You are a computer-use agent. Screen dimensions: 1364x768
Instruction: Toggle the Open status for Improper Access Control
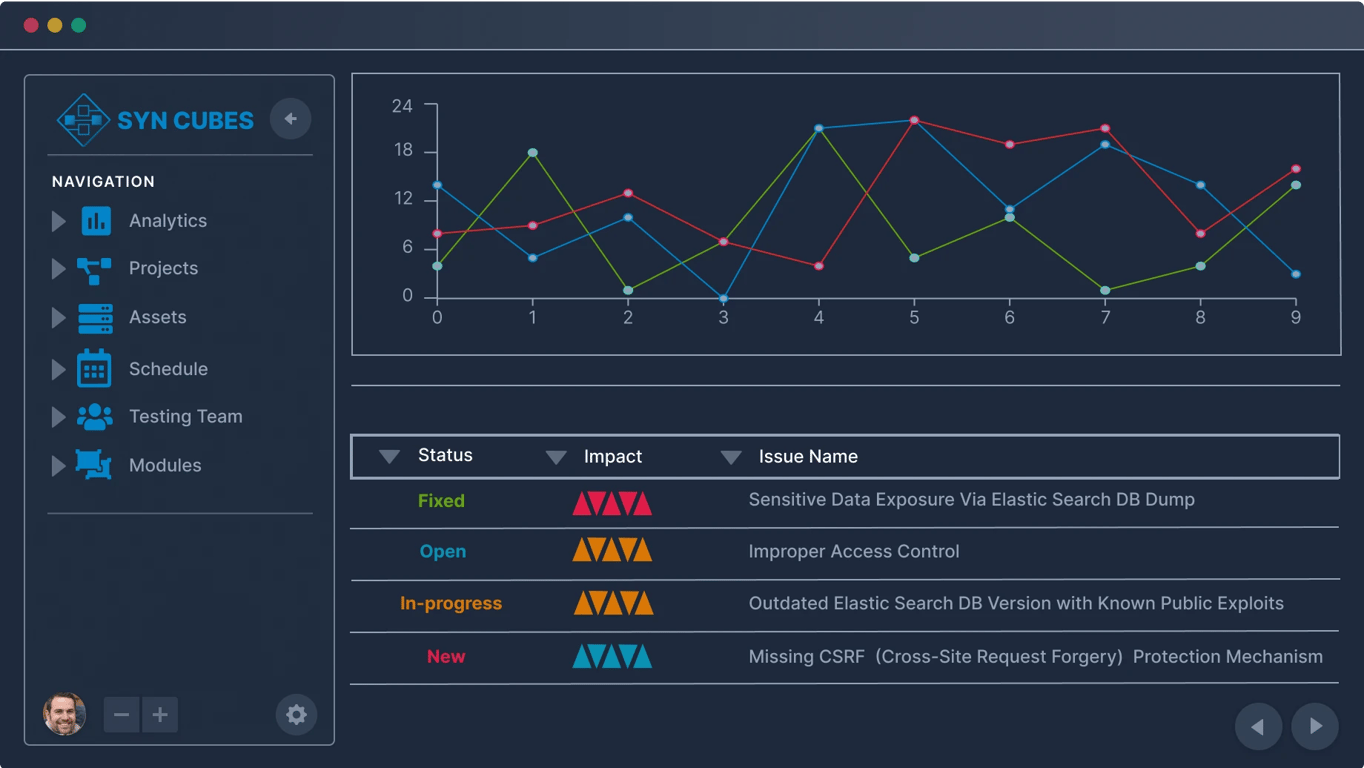(x=442, y=551)
